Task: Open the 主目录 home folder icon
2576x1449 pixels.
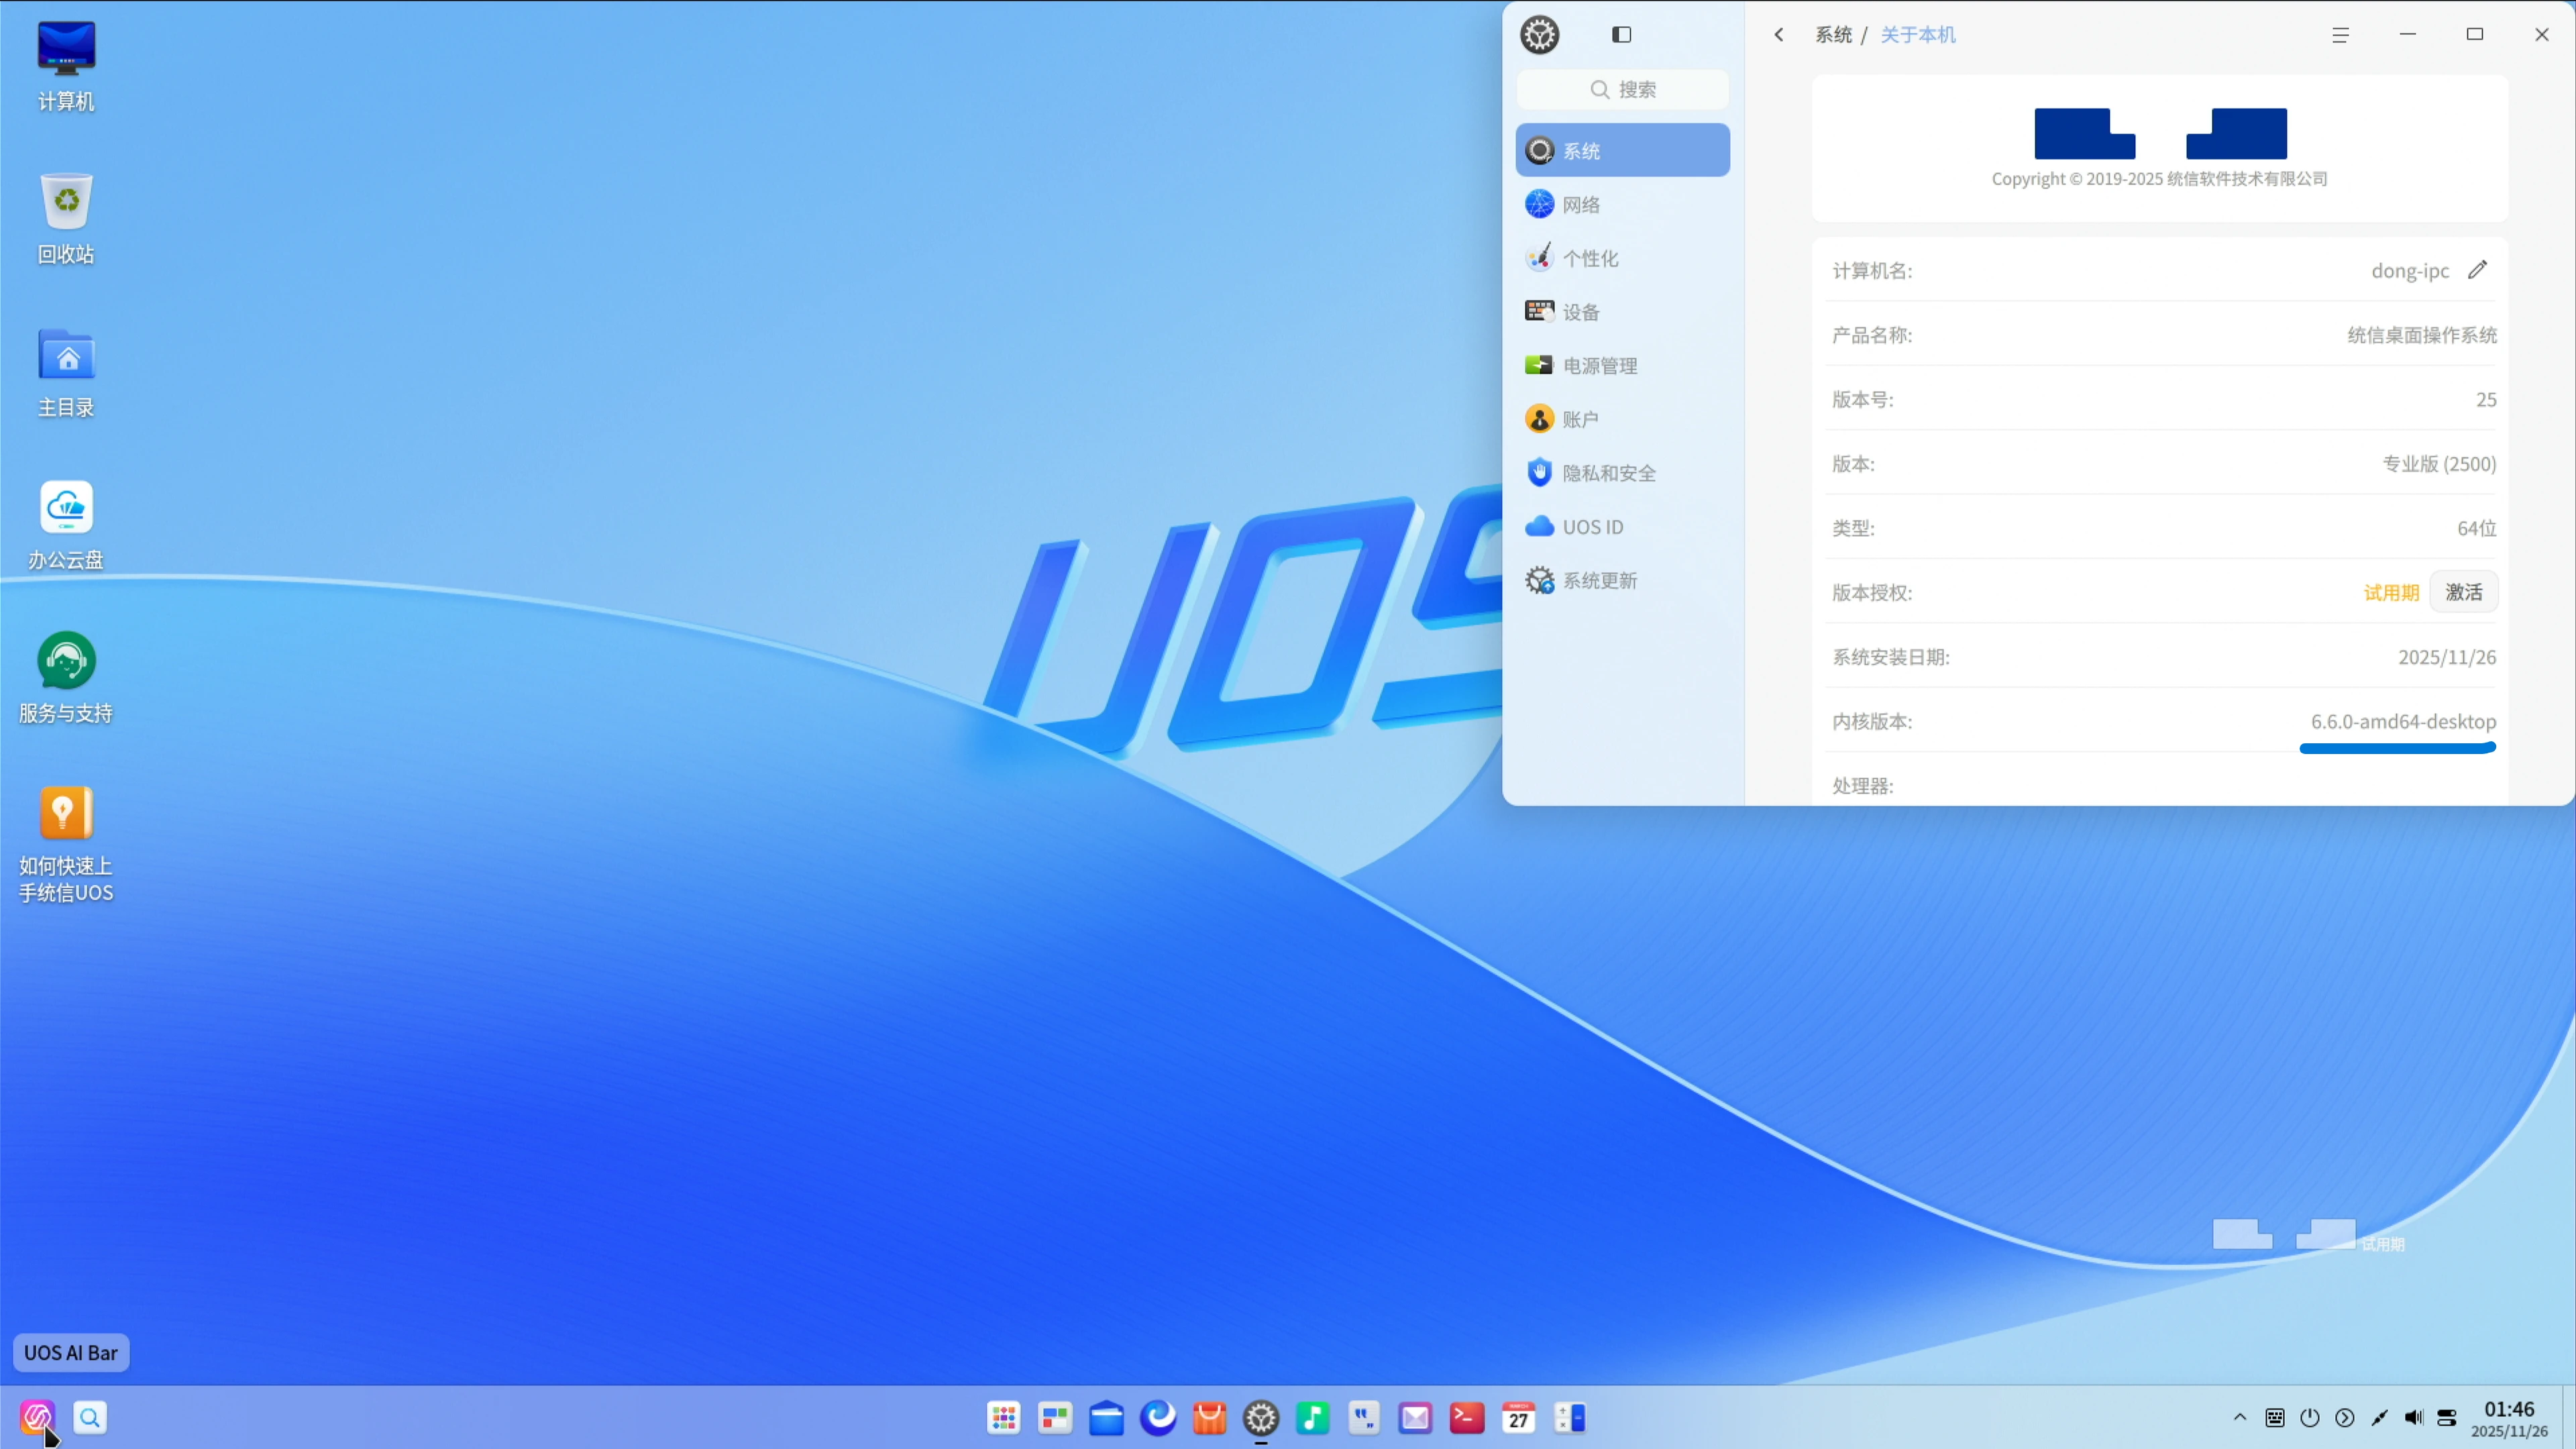Action: [x=66, y=372]
